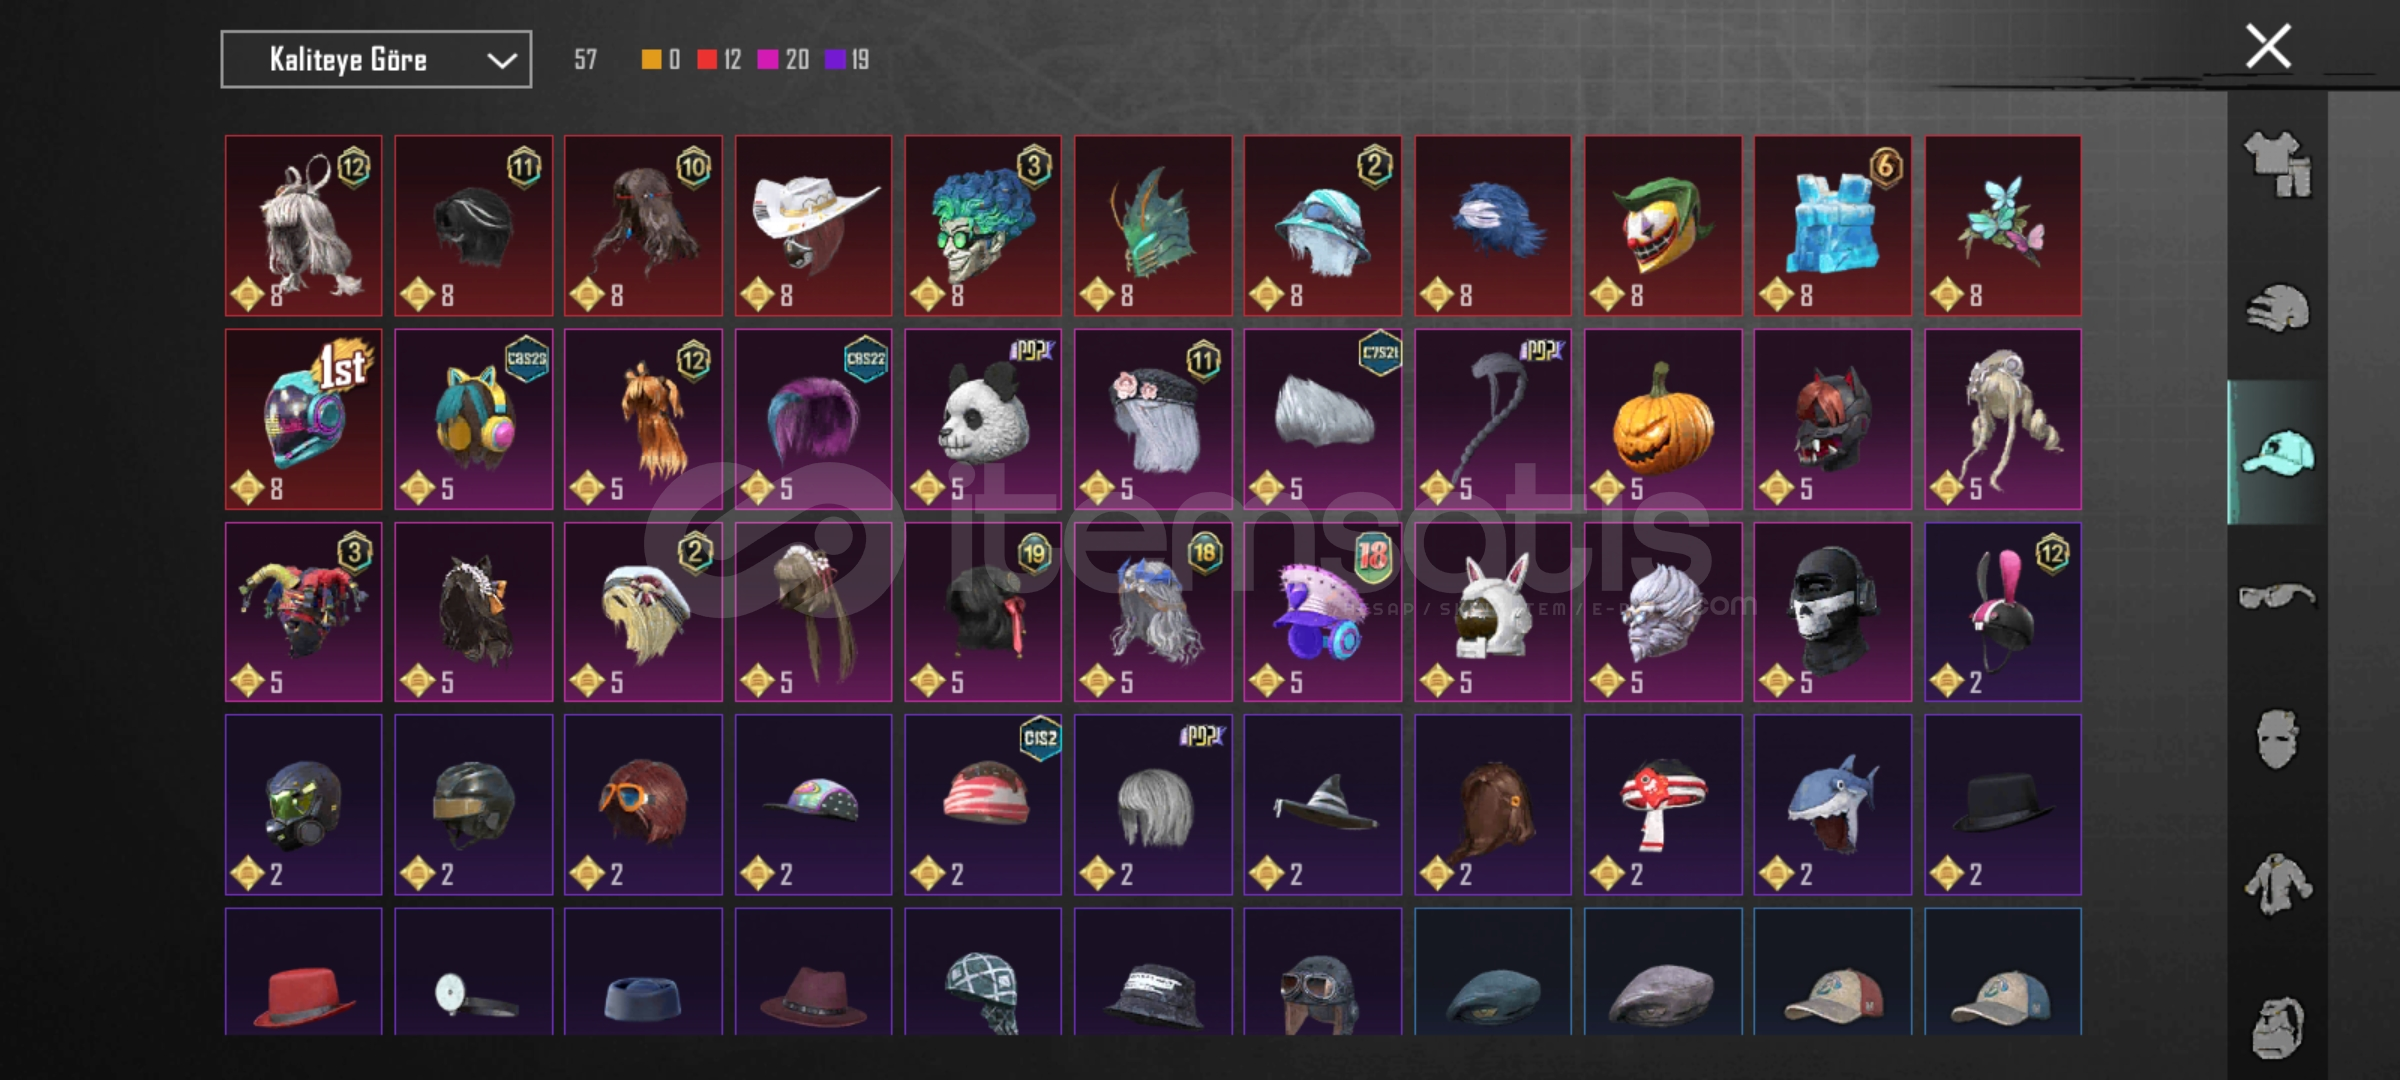Open the outfits category in sidebar

2278,165
